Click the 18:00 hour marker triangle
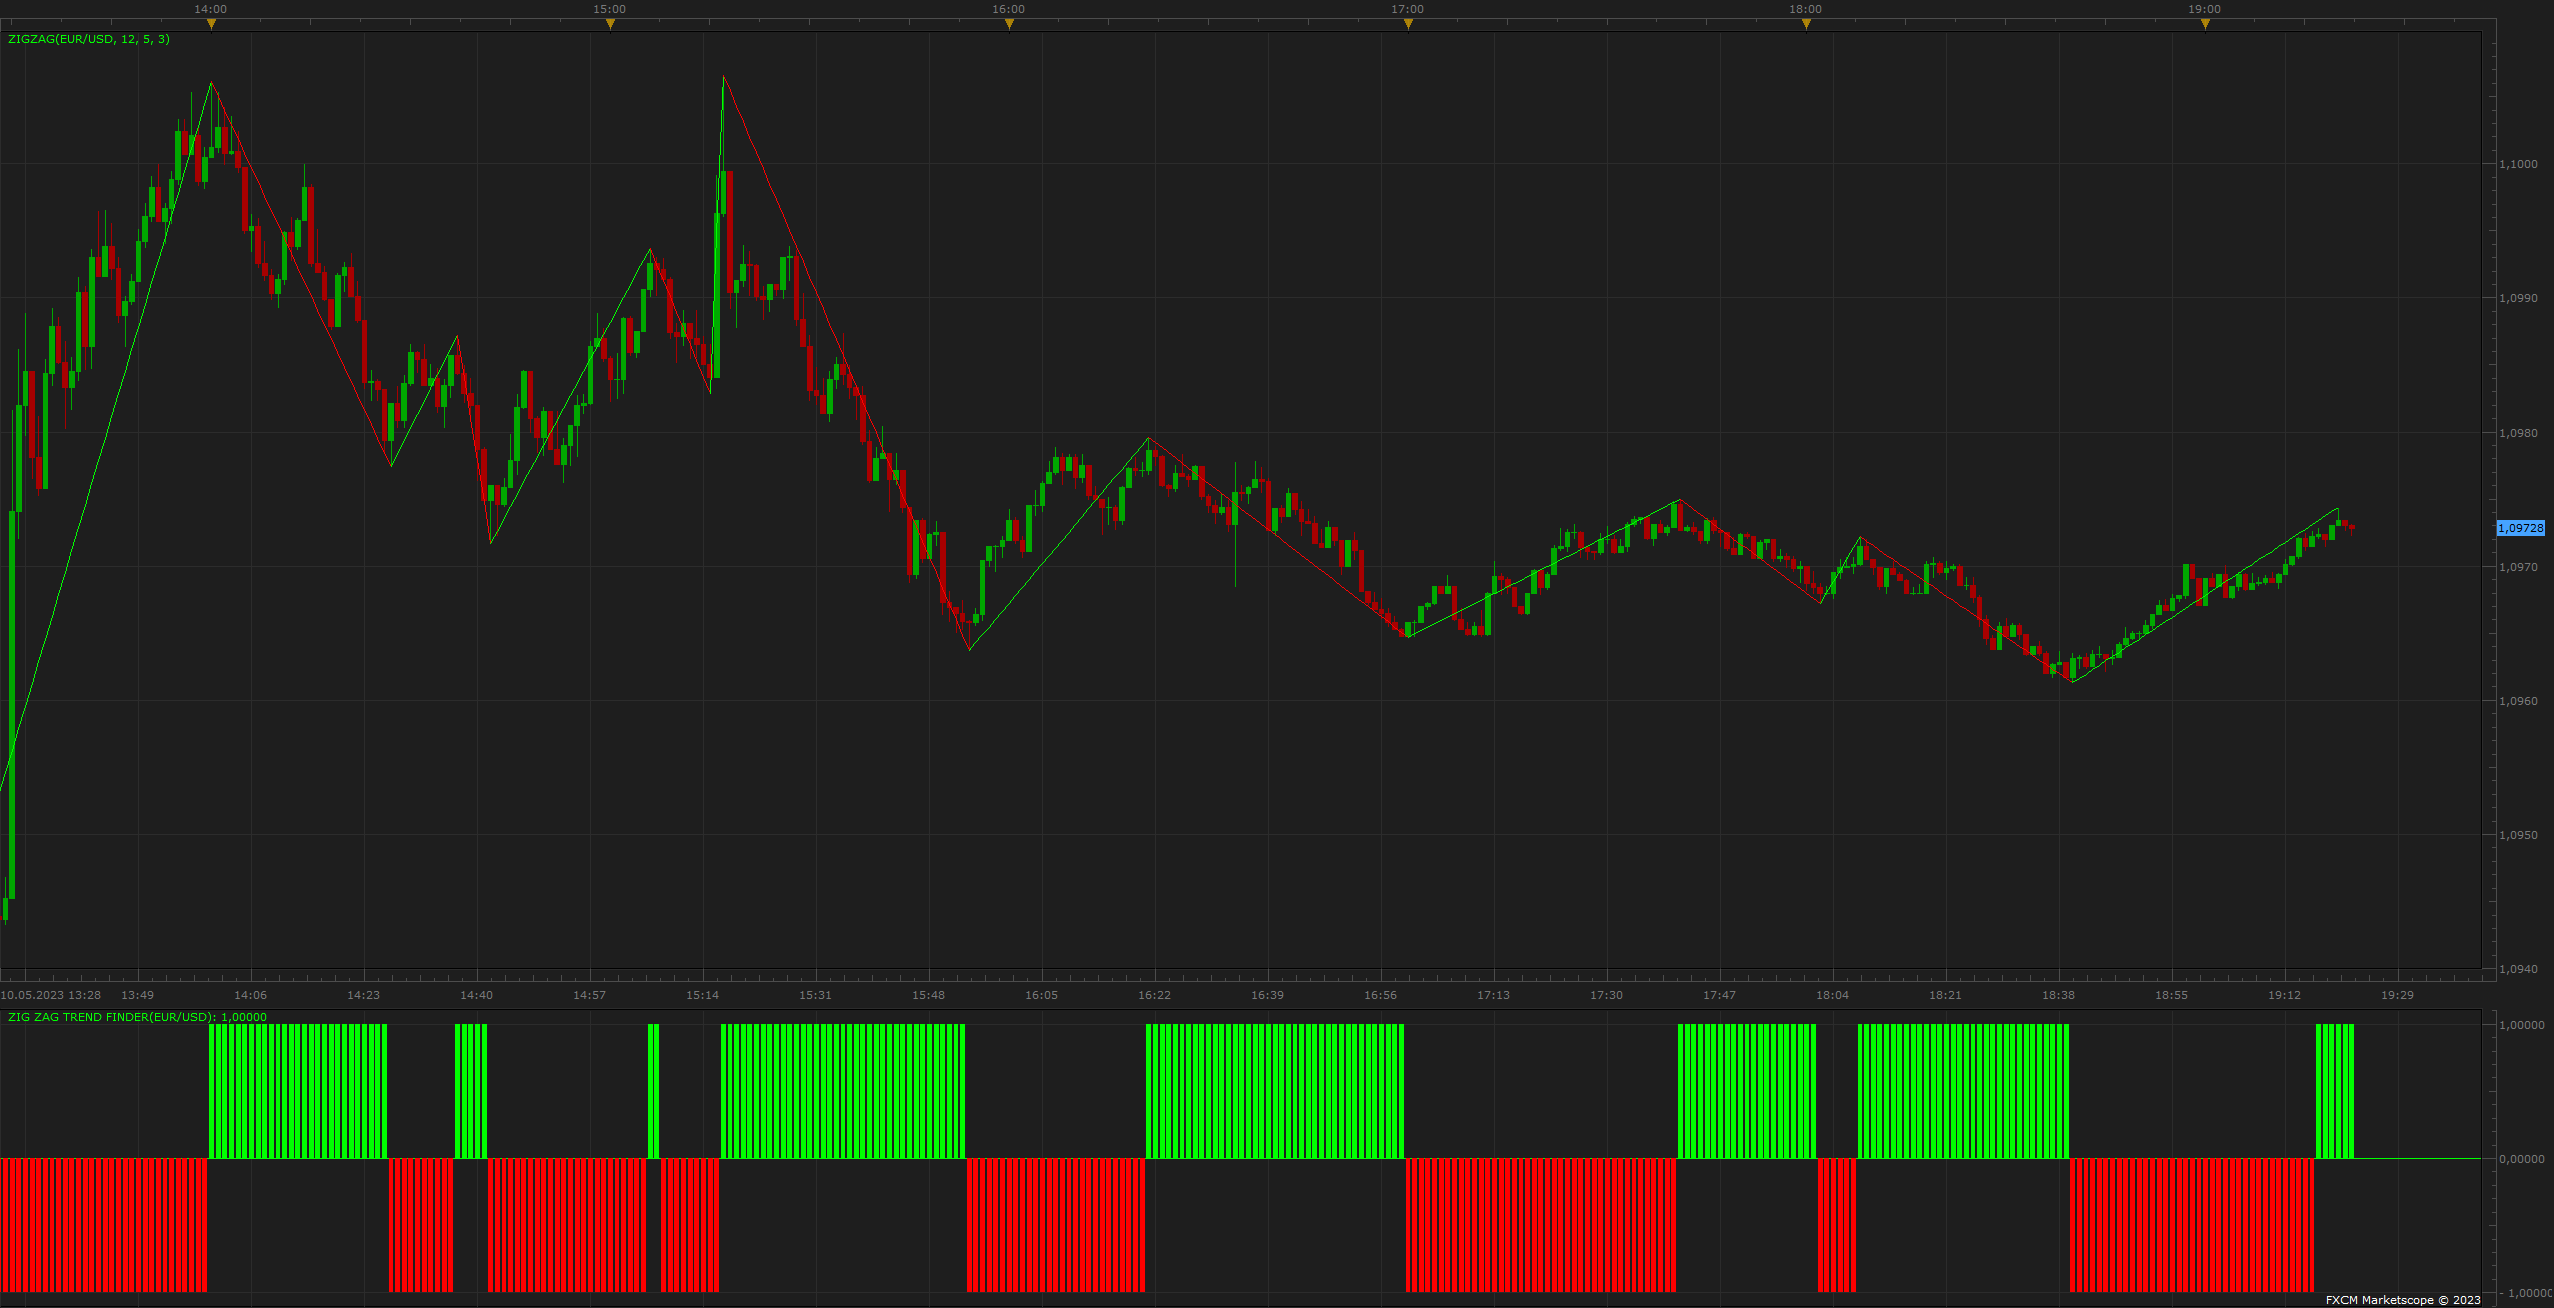The image size is (2554, 1308). pyautogui.click(x=1806, y=24)
